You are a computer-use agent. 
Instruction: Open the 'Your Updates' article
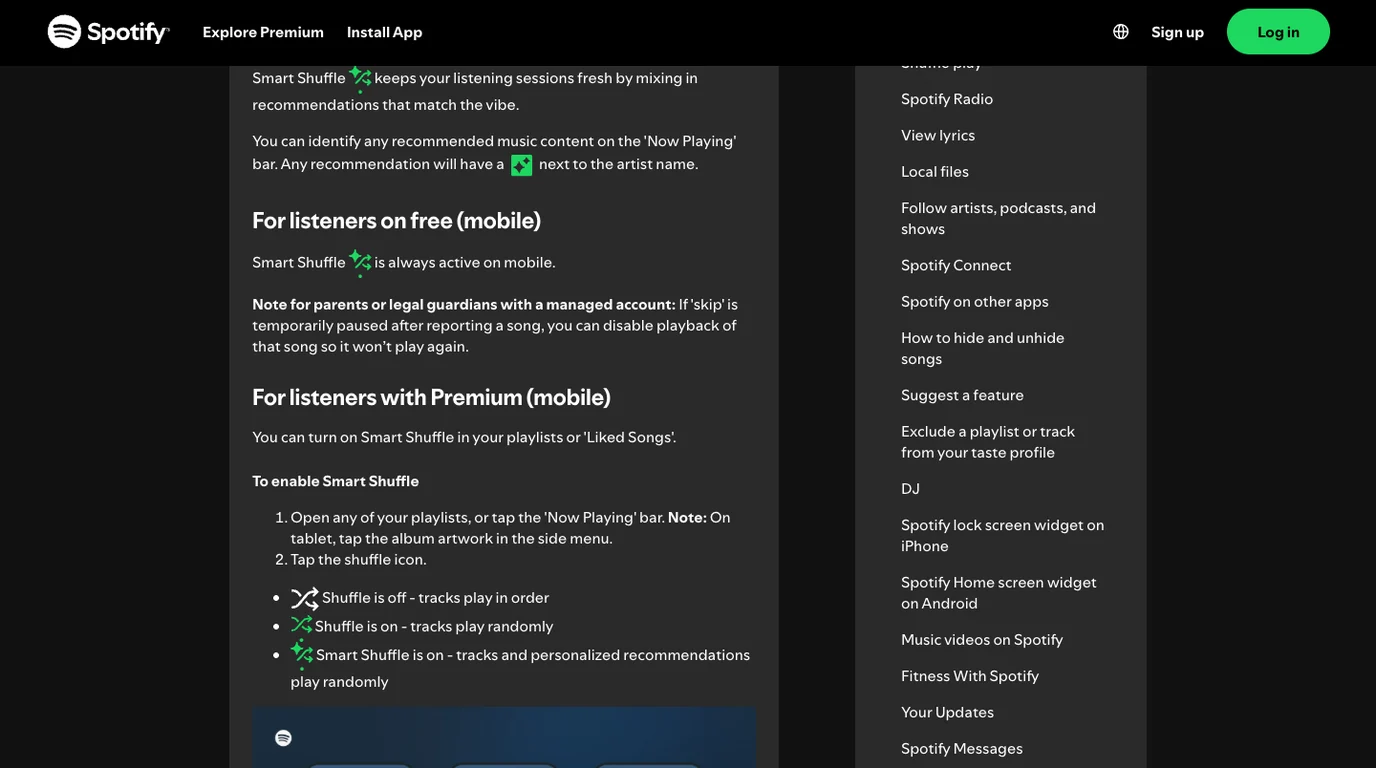click(x=947, y=712)
